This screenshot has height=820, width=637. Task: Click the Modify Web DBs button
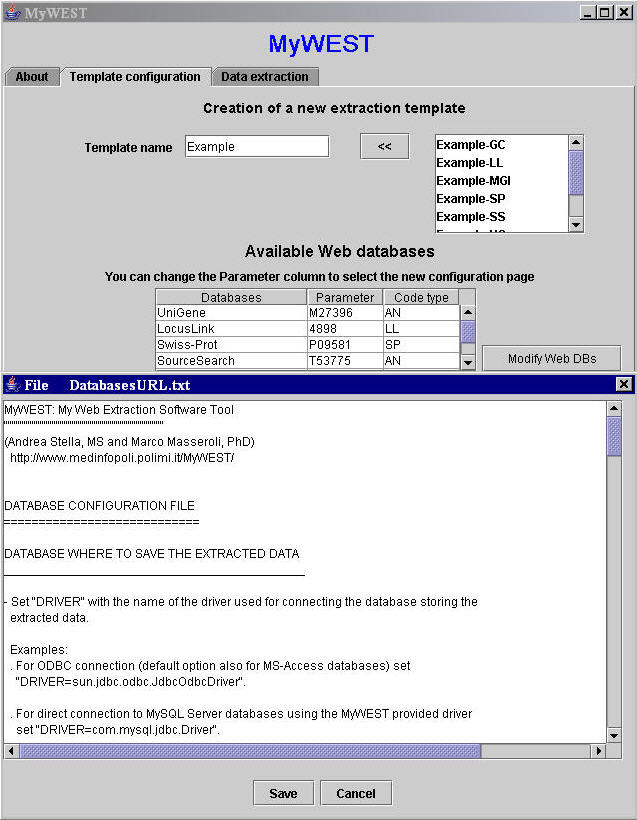pyautogui.click(x=552, y=359)
